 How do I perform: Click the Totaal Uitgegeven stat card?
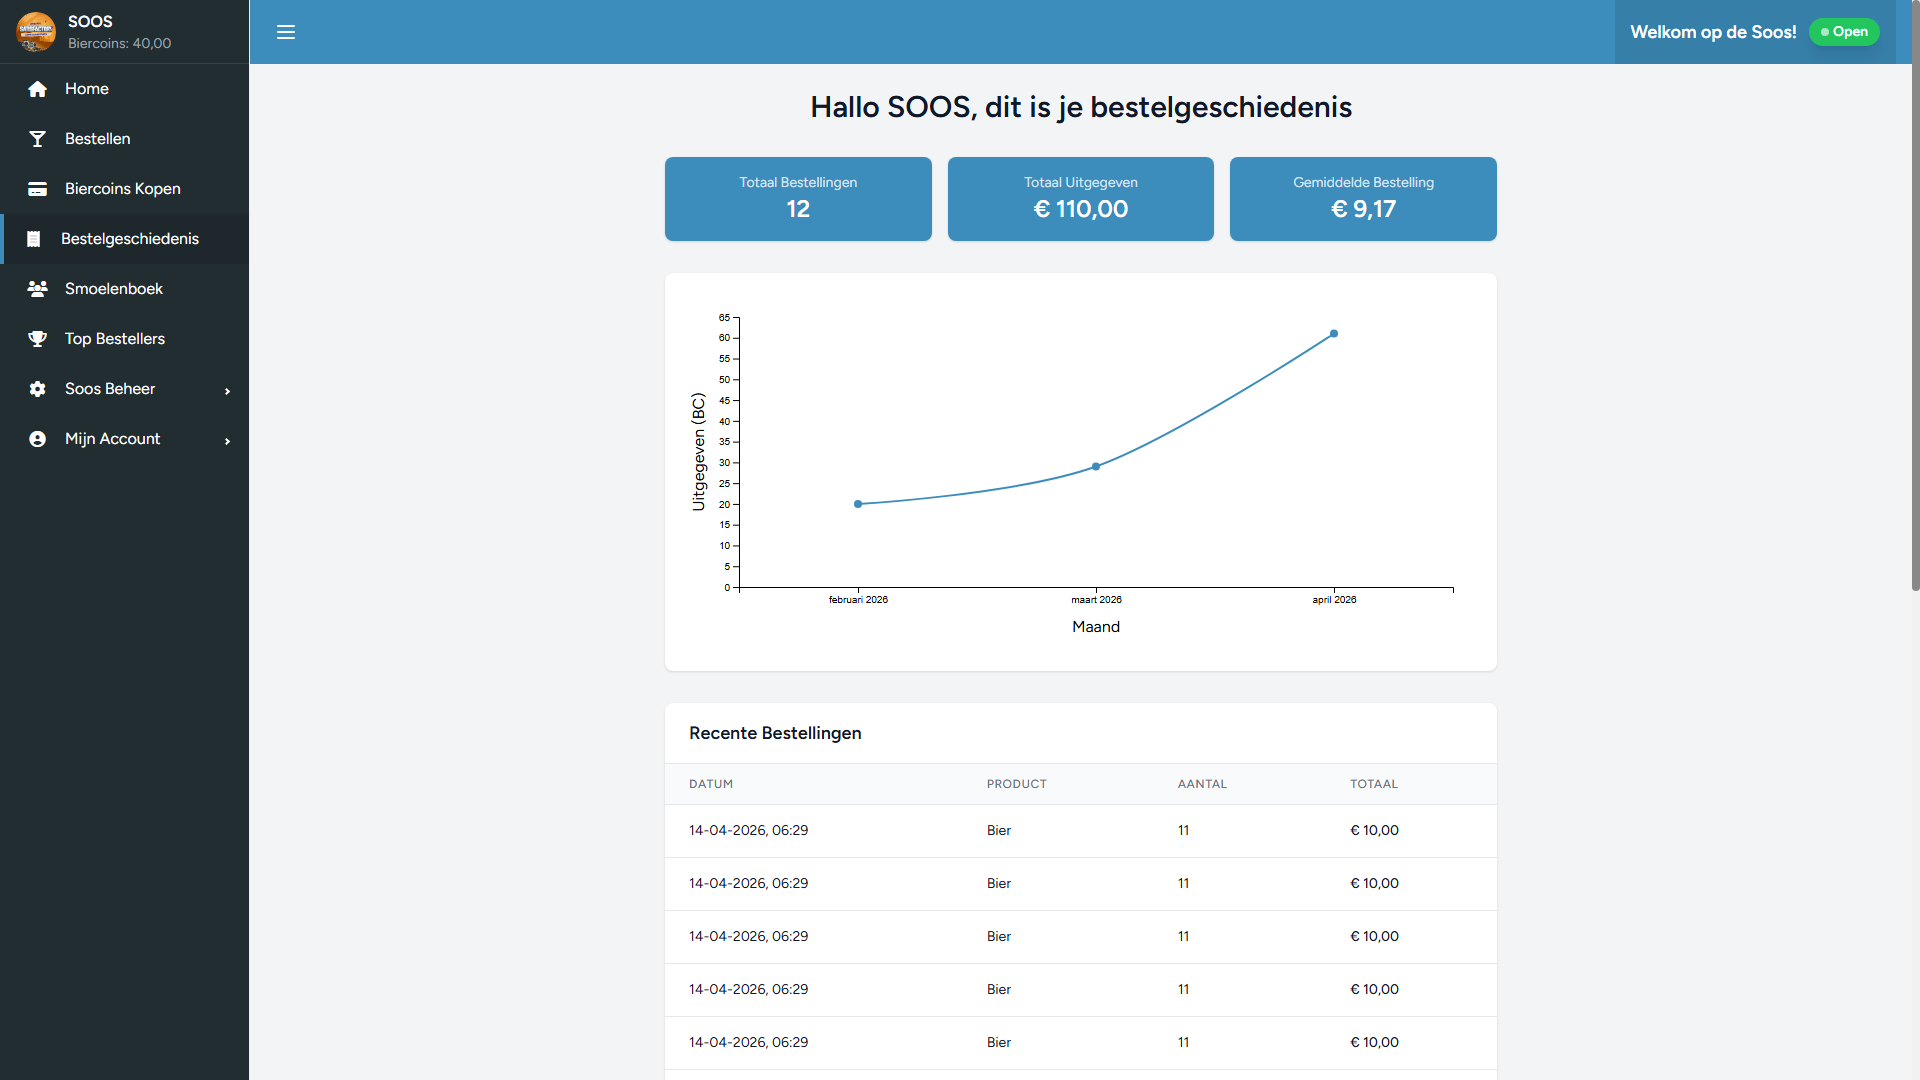[1080, 199]
